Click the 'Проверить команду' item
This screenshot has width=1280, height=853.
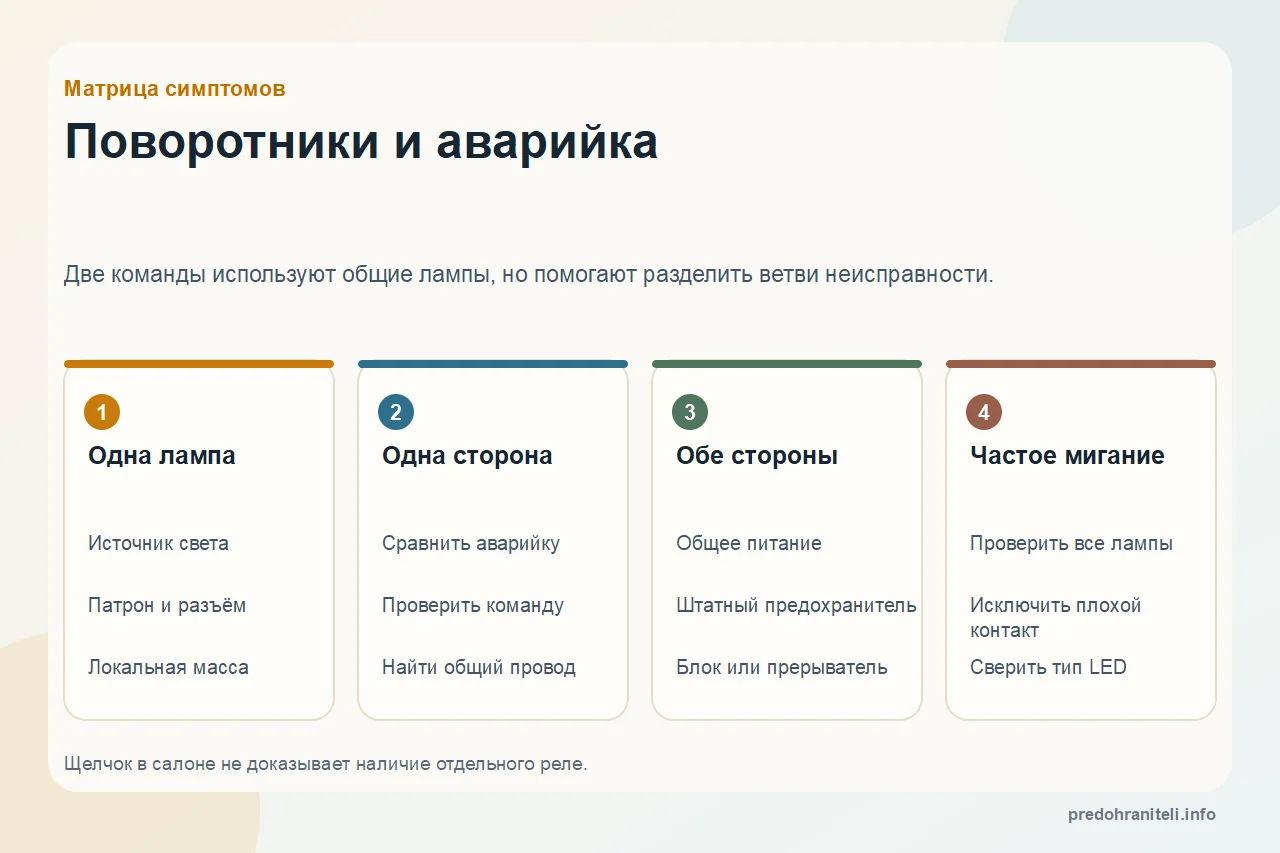(x=473, y=606)
